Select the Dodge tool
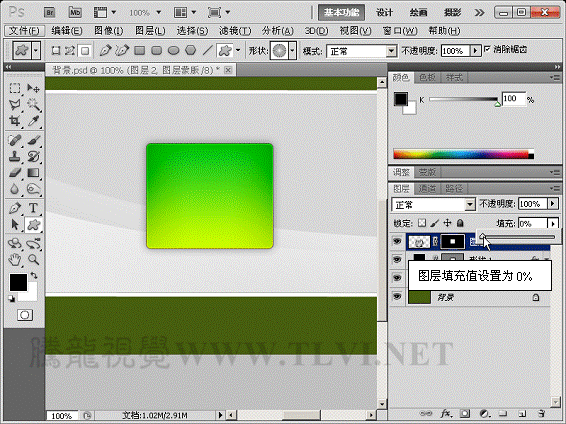This screenshot has width=566, height=424. [33, 189]
